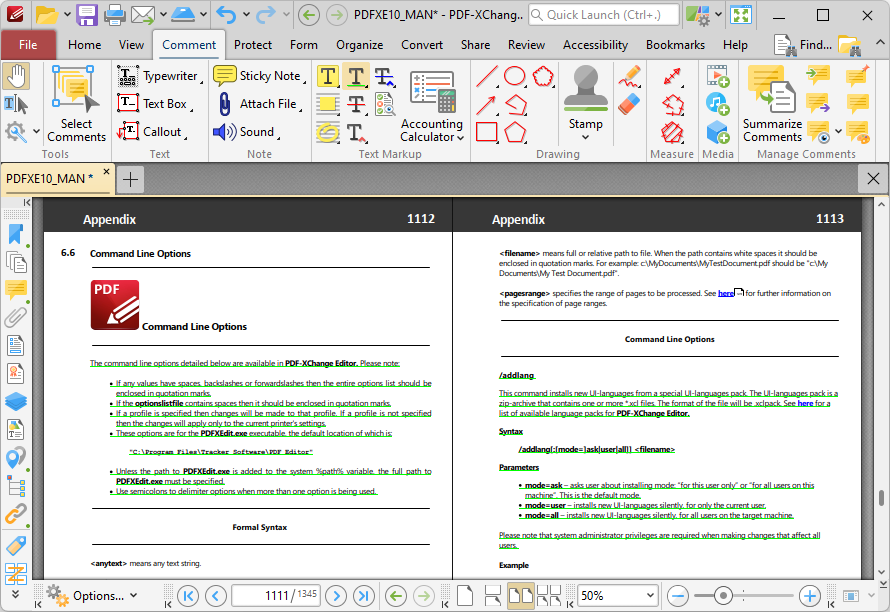Choose the Callout tool
Viewport: 890px width, 612px height.
coord(150,132)
